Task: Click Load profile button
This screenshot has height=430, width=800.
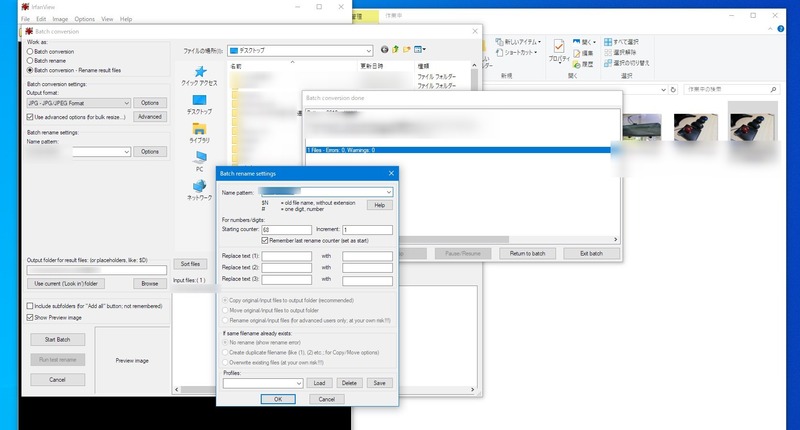Action: pos(319,383)
